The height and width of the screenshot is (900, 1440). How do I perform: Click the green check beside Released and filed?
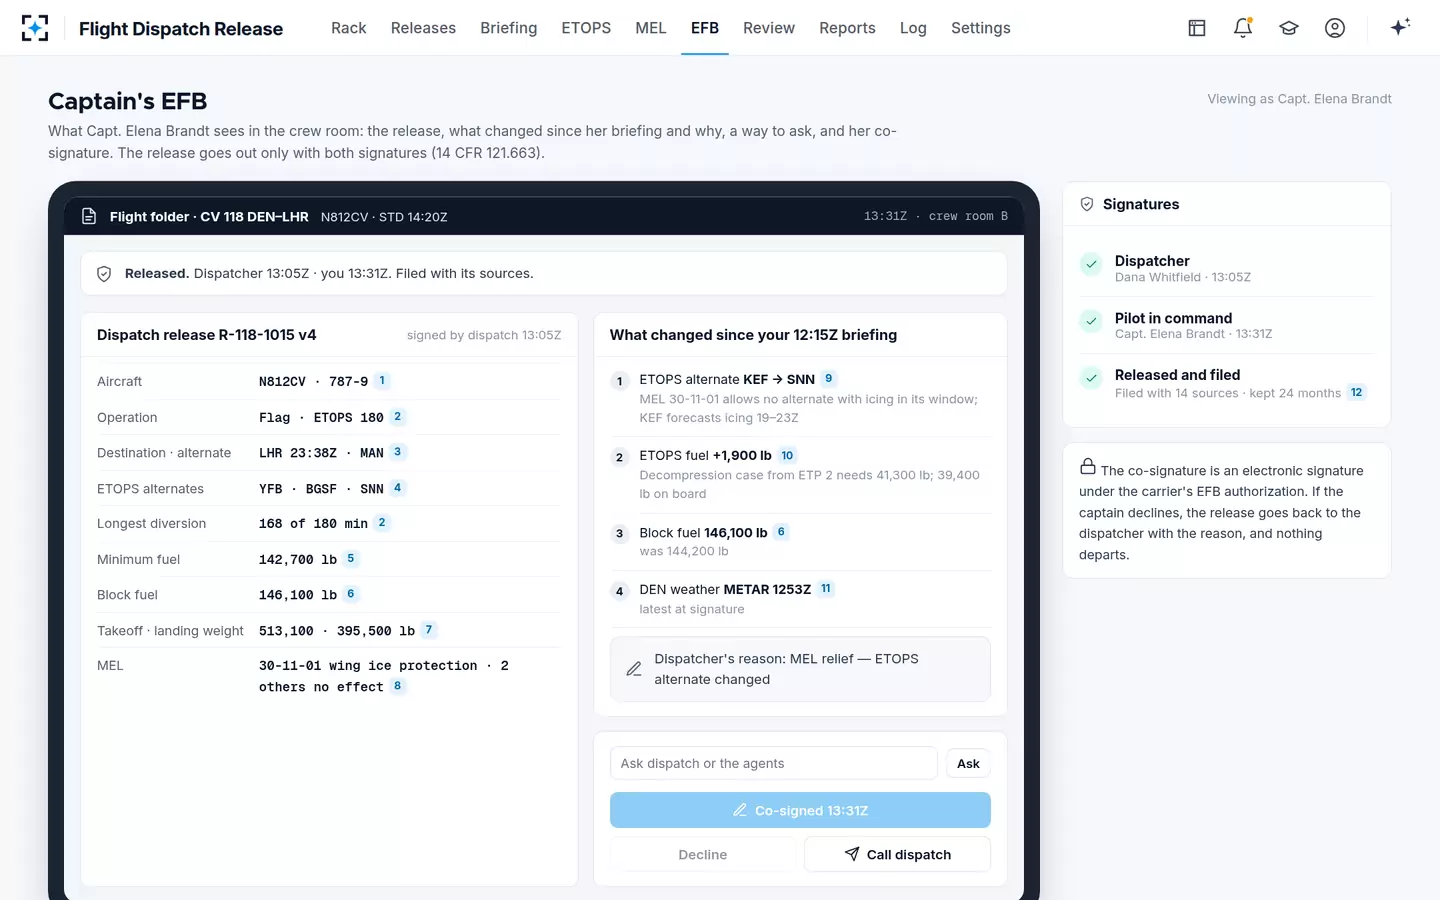pyautogui.click(x=1091, y=379)
